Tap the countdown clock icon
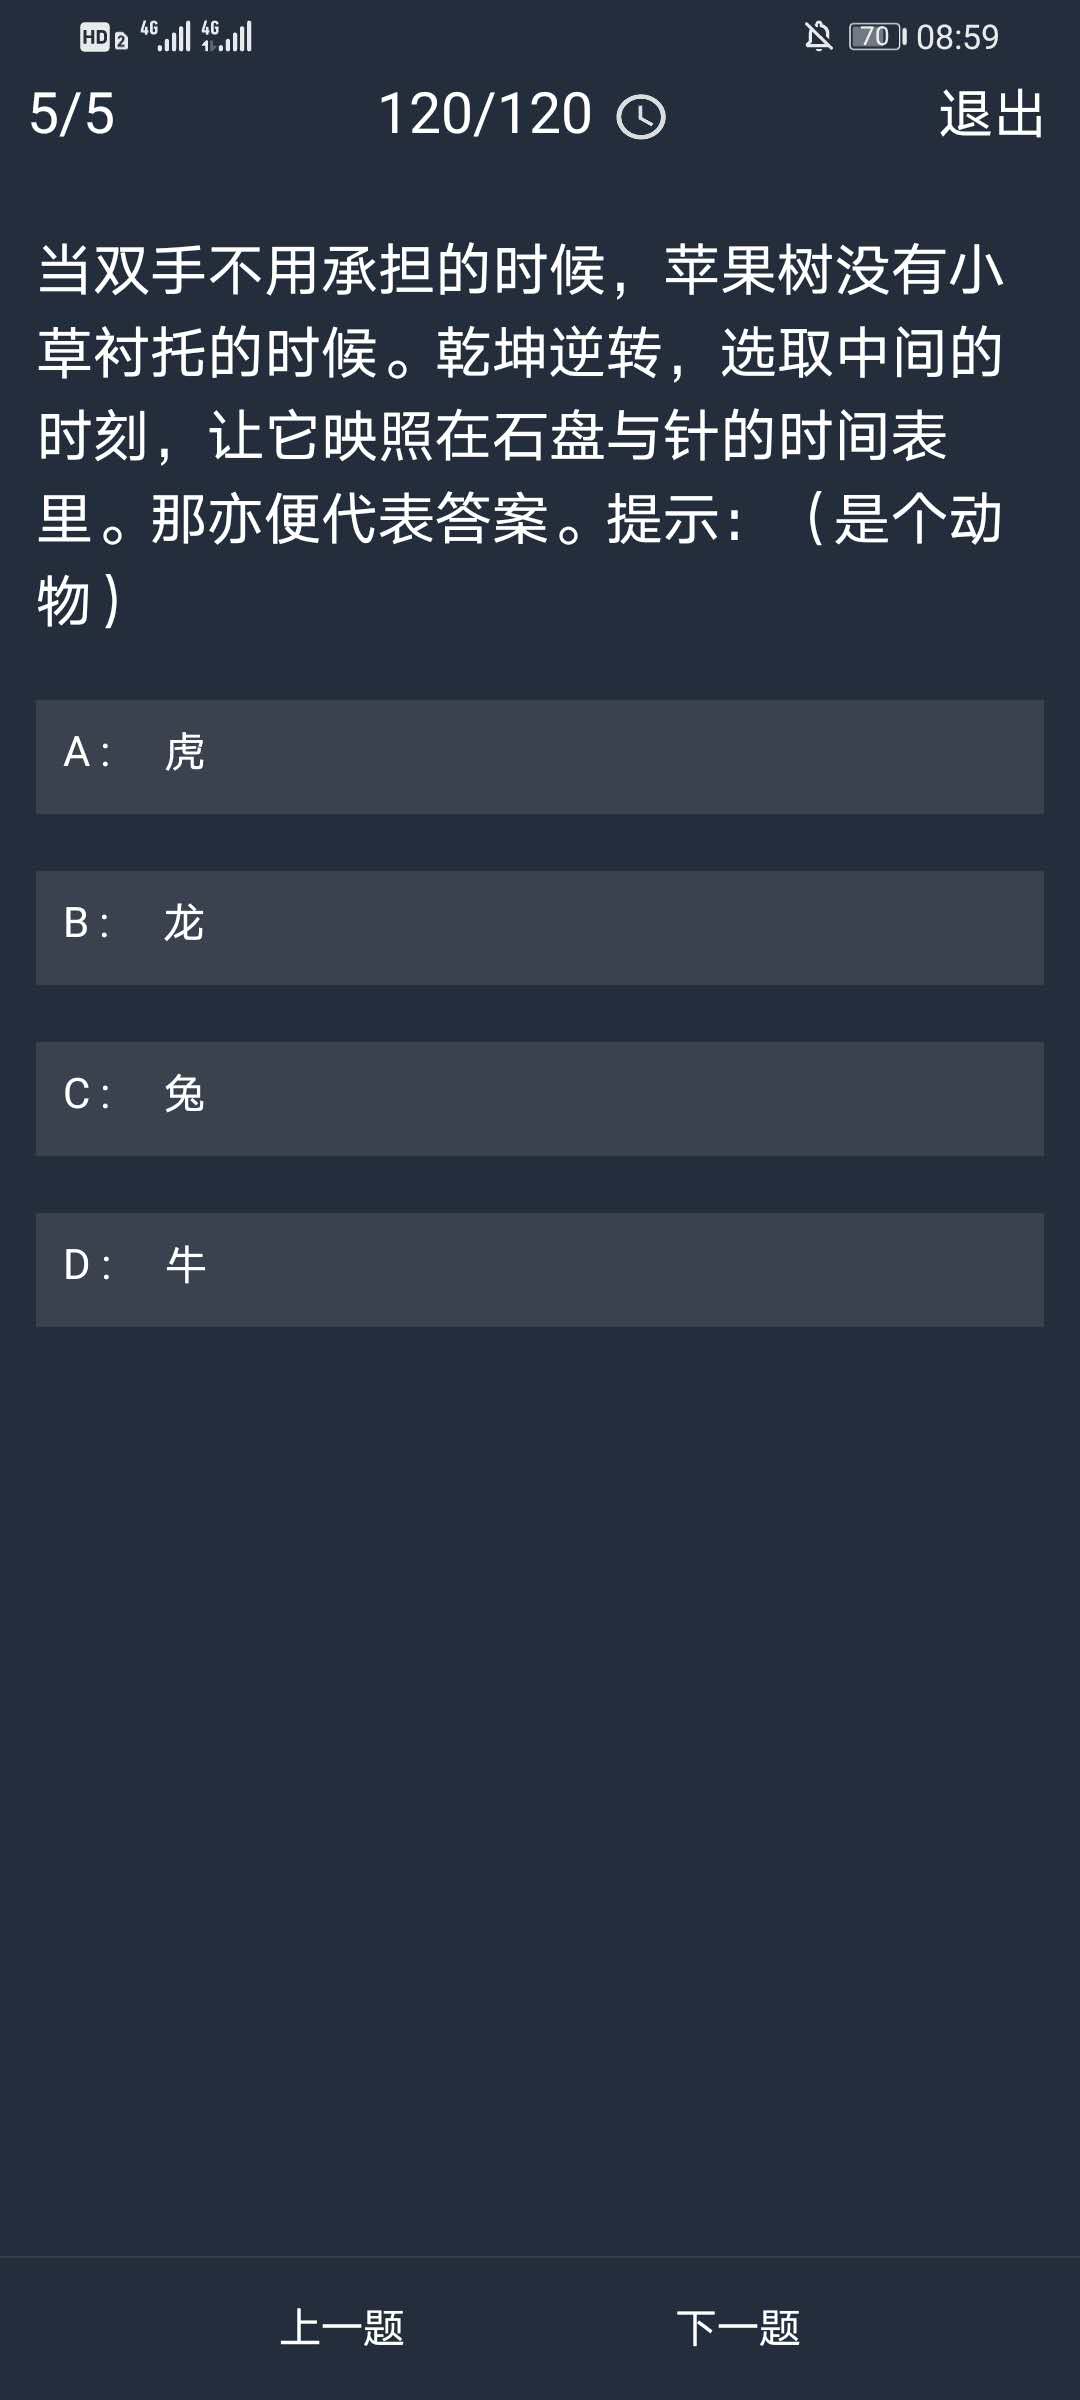1080x2400 pixels. [x=641, y=117]
